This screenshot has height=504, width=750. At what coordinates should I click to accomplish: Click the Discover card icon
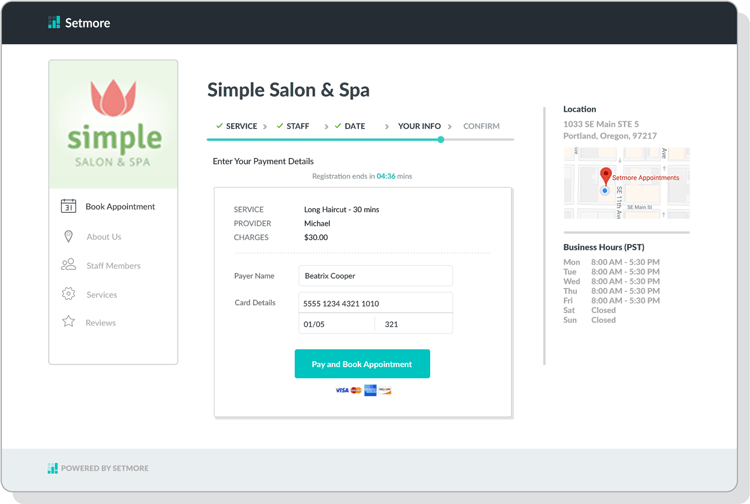coord(385,390)
